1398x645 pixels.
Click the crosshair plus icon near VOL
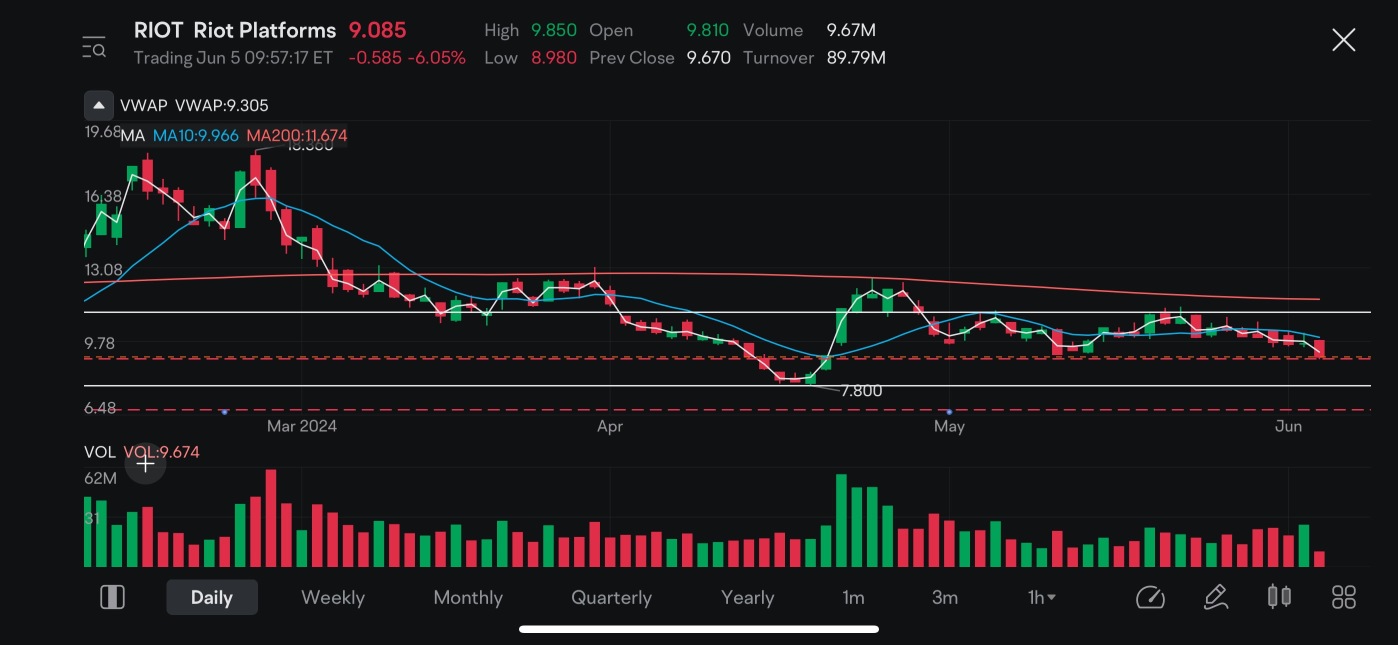click(x=145, y=464)
